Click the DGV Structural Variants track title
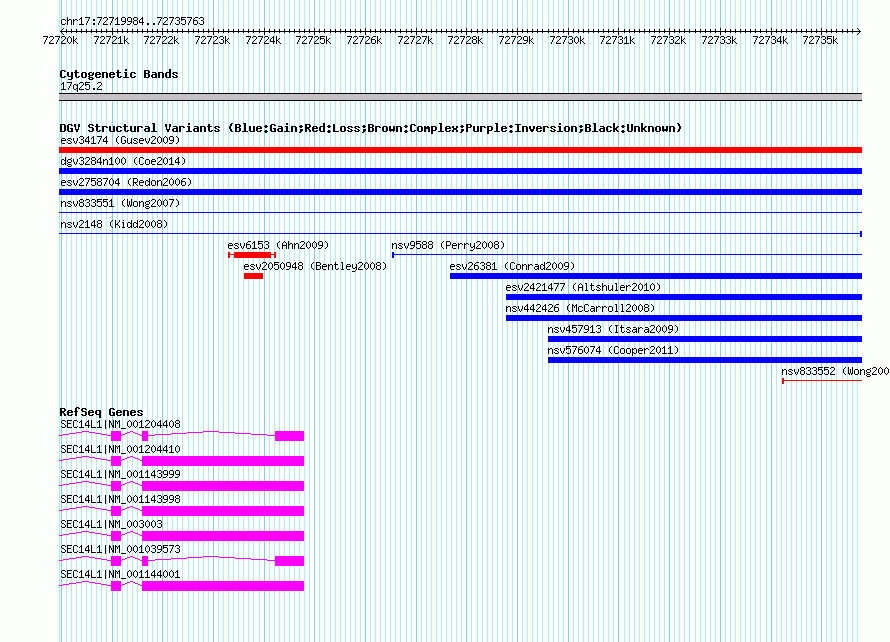Screen dimensions: 890x642 tap(371, 128)
